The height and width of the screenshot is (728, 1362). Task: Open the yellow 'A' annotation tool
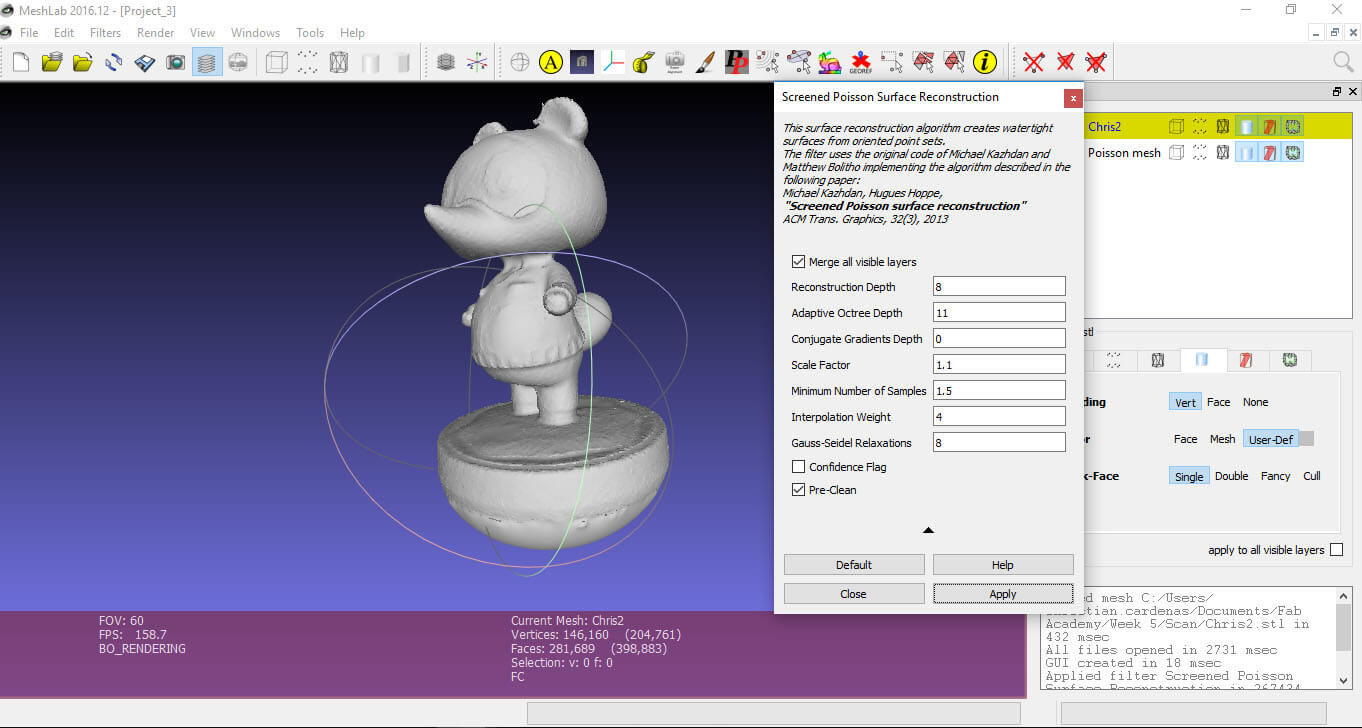551,62
